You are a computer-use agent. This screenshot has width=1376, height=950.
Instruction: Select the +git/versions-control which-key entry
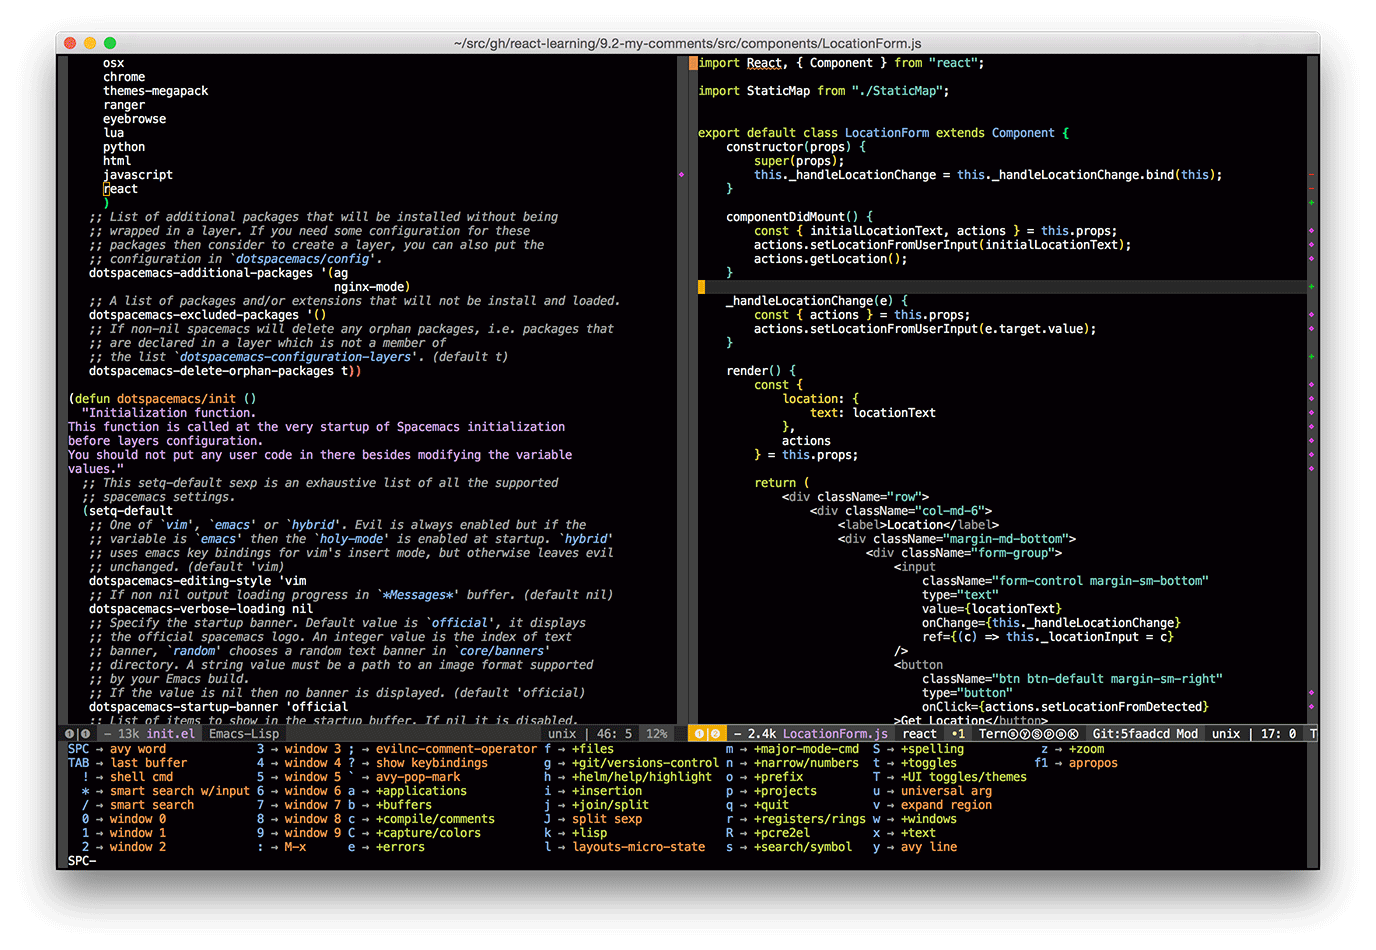pyautogui.click(x=645, y=763)
